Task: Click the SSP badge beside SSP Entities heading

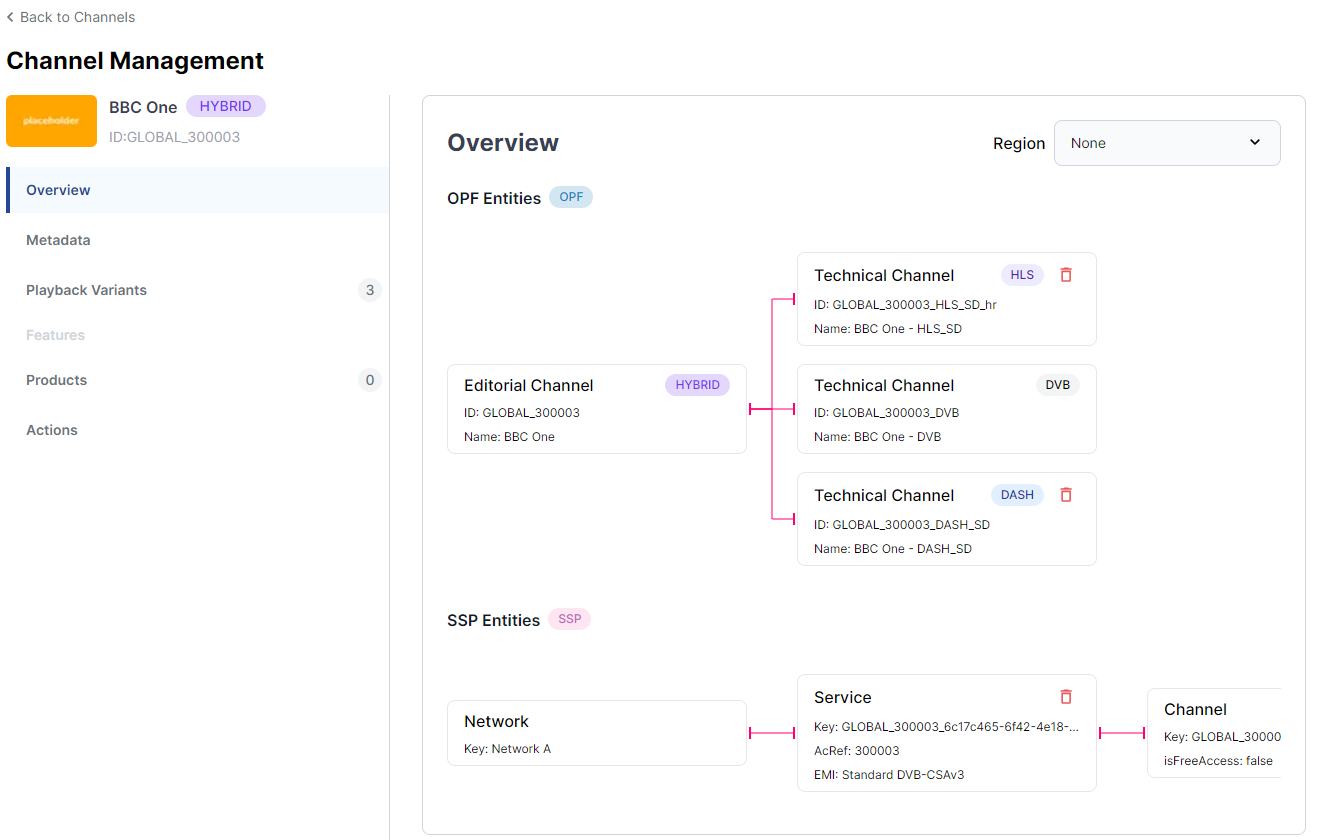Action: 568,619
